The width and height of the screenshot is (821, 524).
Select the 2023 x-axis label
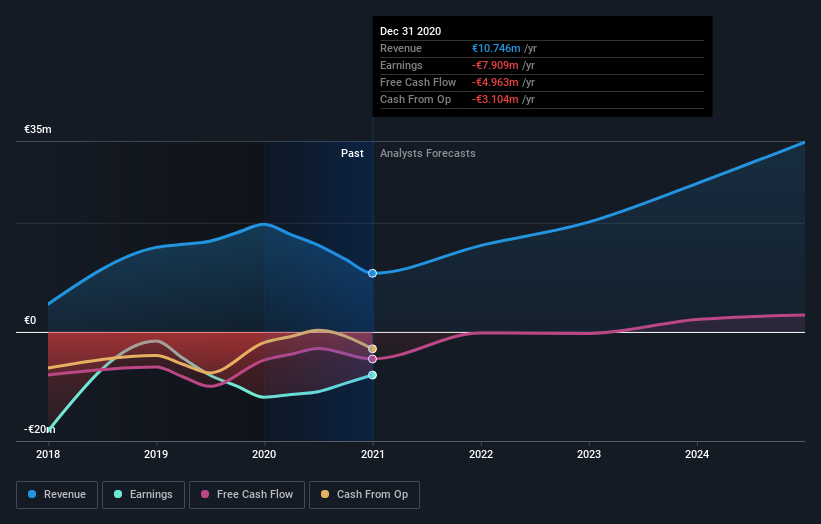[x=589, y=454]
